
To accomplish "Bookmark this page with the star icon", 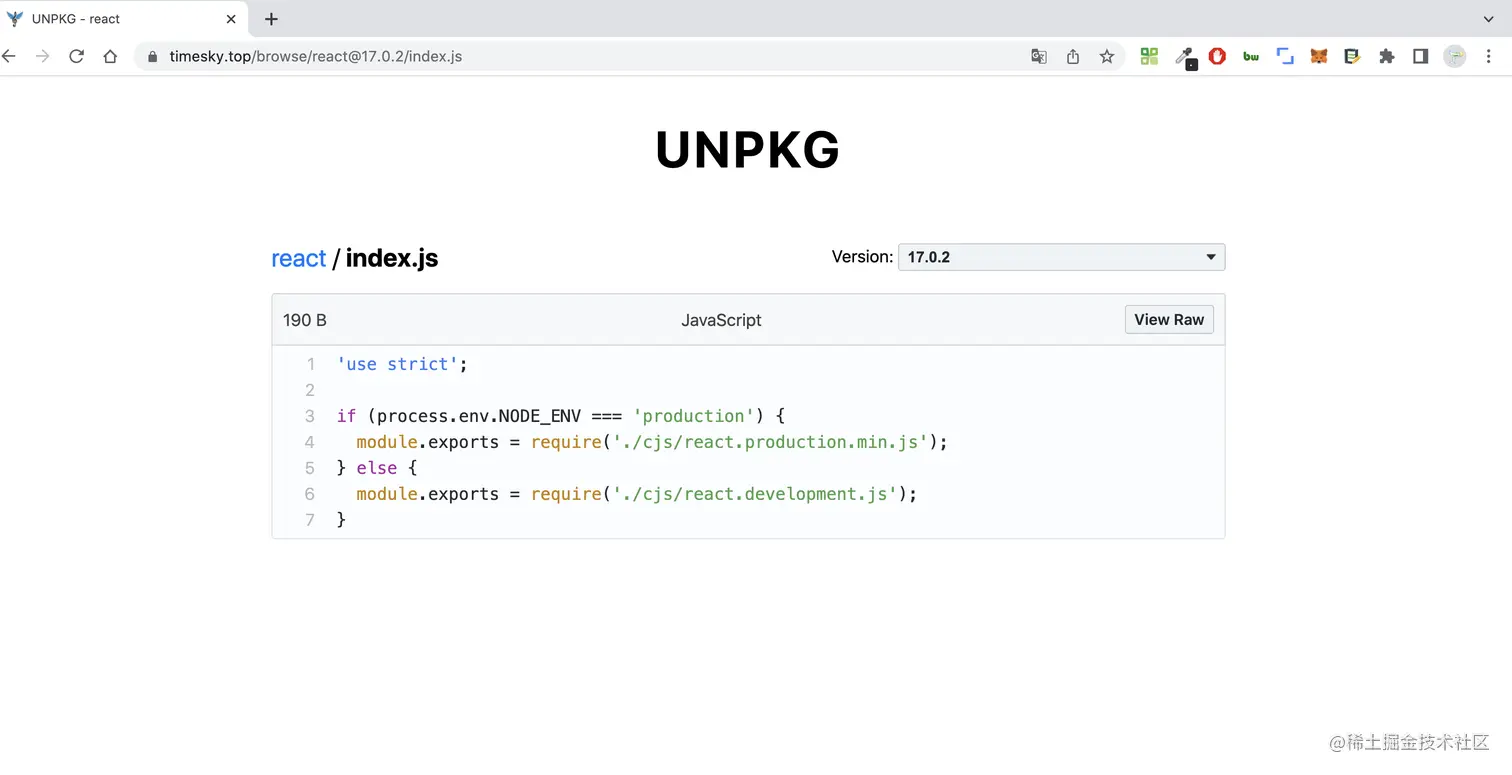I will pyautogui.click(x=1107, y=57).
